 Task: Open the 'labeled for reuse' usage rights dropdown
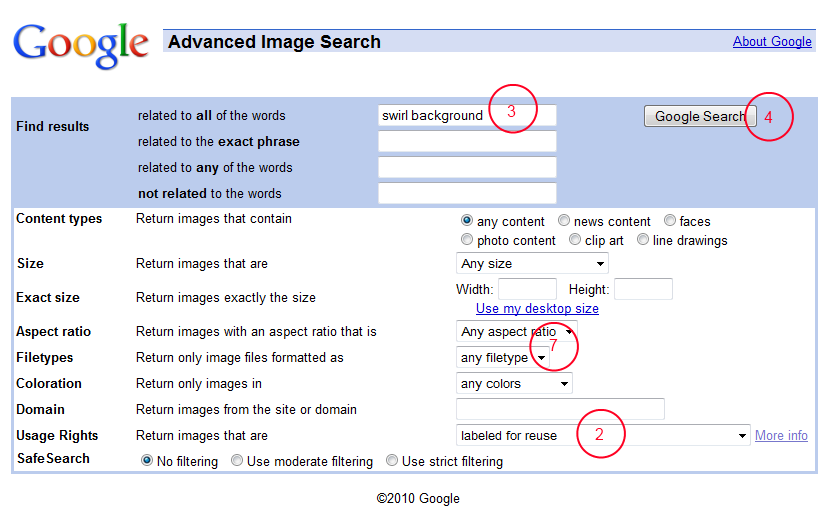coord(603,435)
